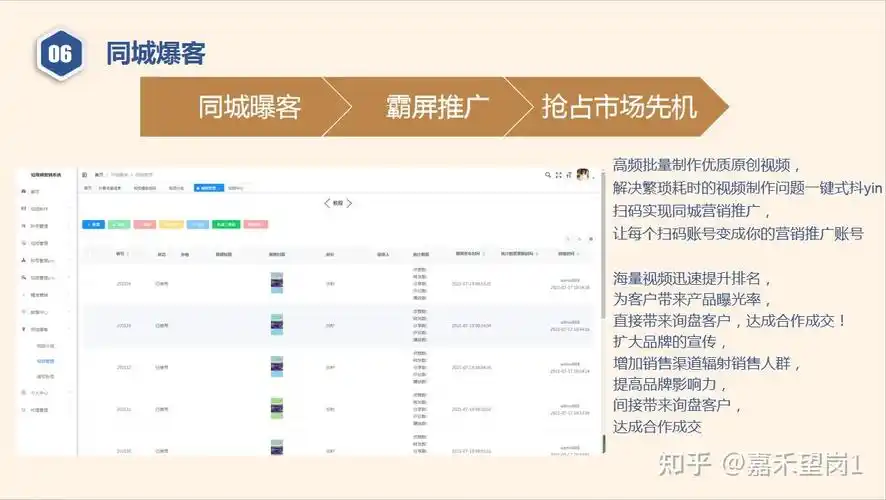886x500 pixels.
Task: Go to 首页 in the breadcrumb
Action: click(x=99, y=175)
